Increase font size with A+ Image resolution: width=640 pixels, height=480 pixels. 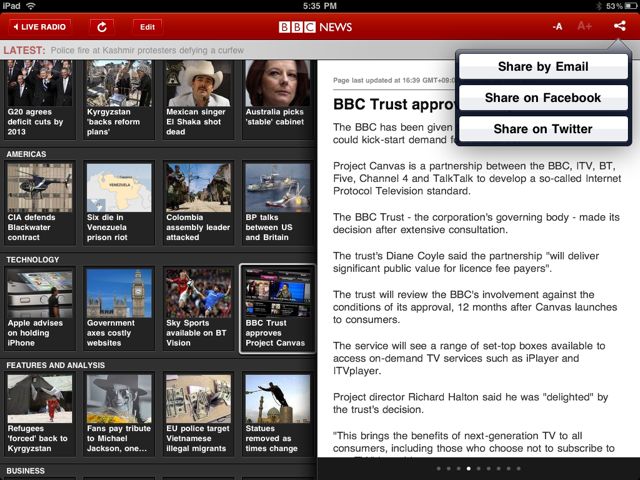pyautogui.click(x=584, y=27)
